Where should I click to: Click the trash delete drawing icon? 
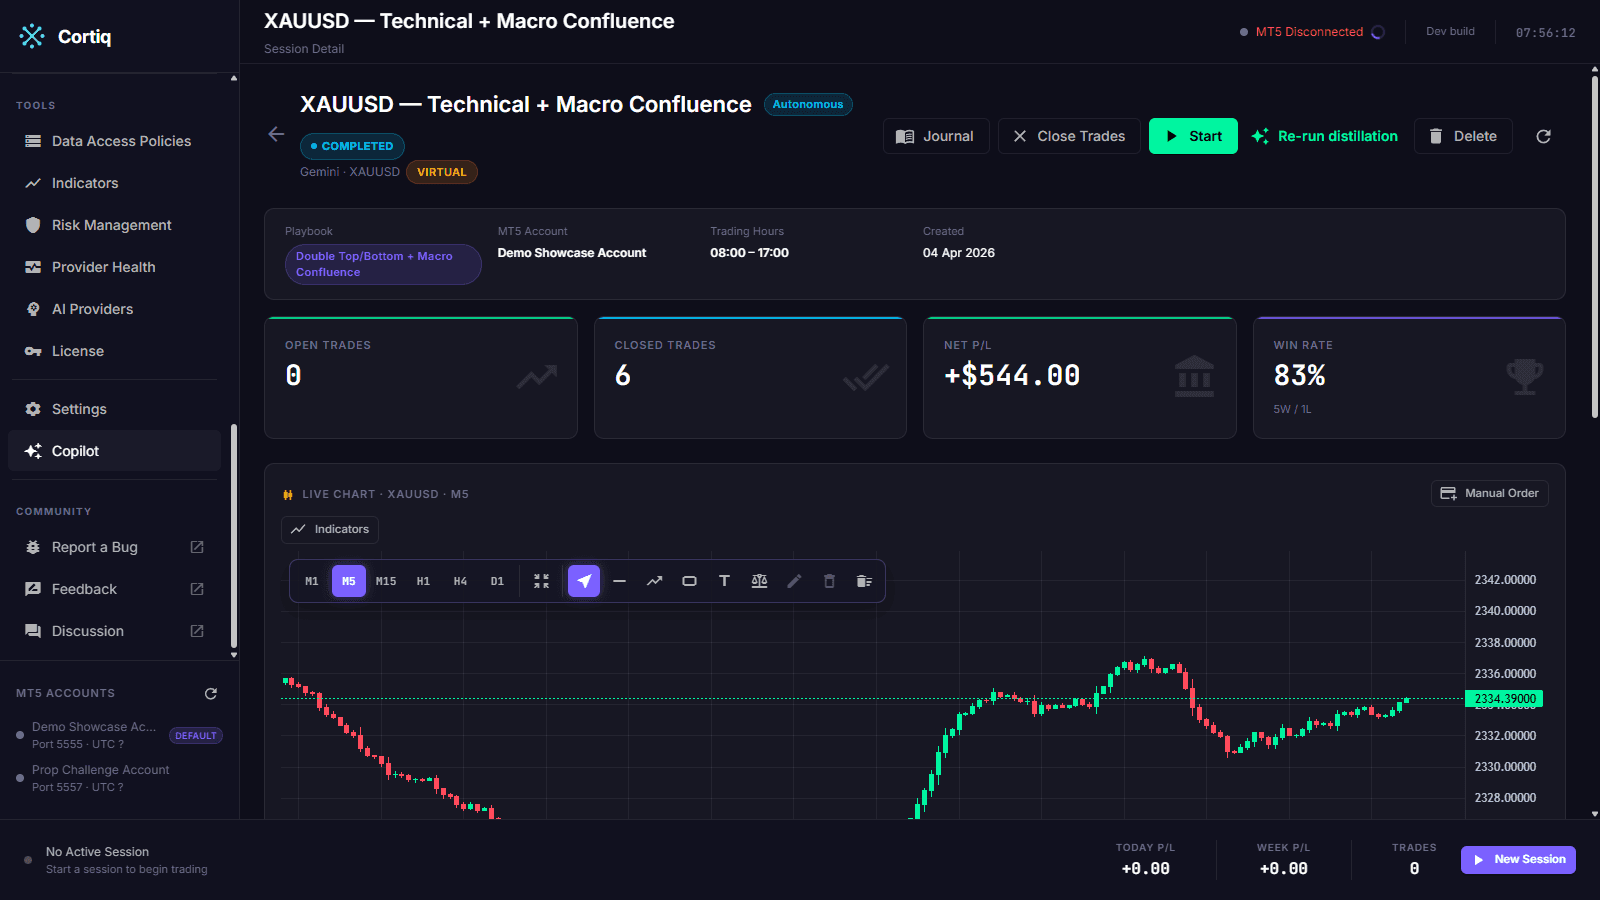point(829,581)
